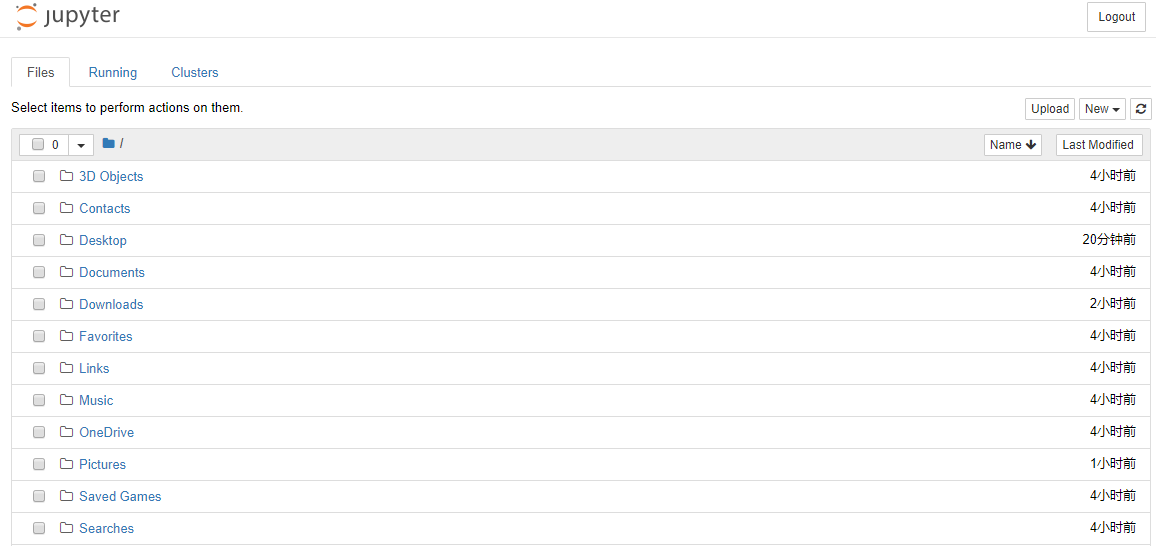This screenshot has height=546, width=1156.
Task: Expand the selection type dropdown arrow
Action: 81,145
